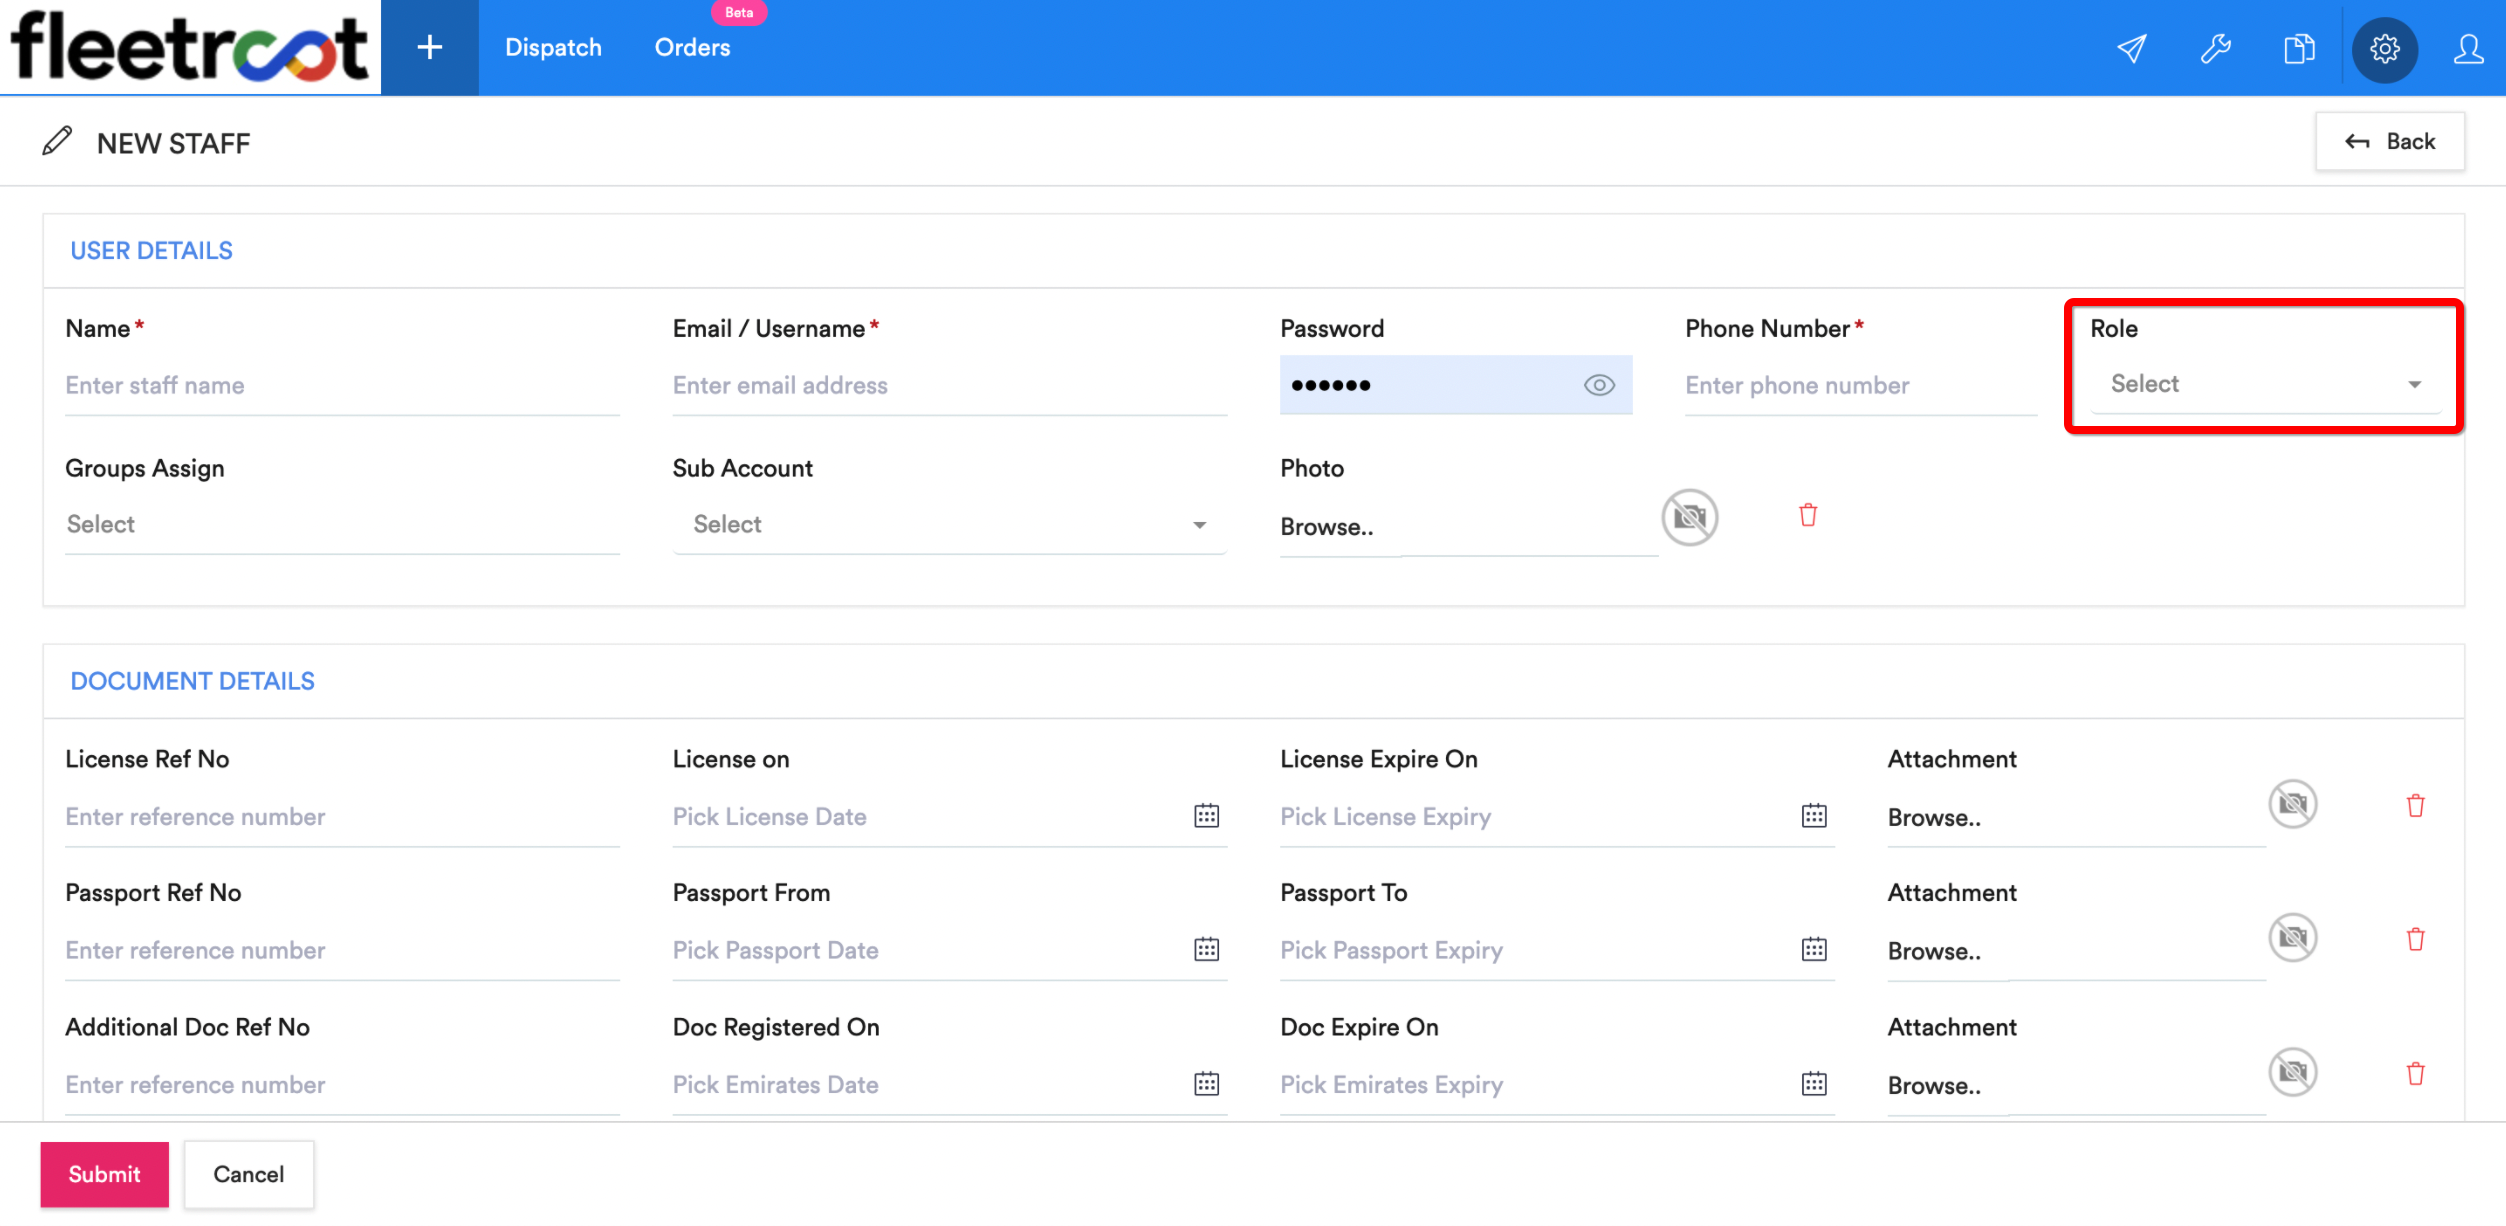
Task: Open the wrench maintenance icon
Action: click(2215, 48)
